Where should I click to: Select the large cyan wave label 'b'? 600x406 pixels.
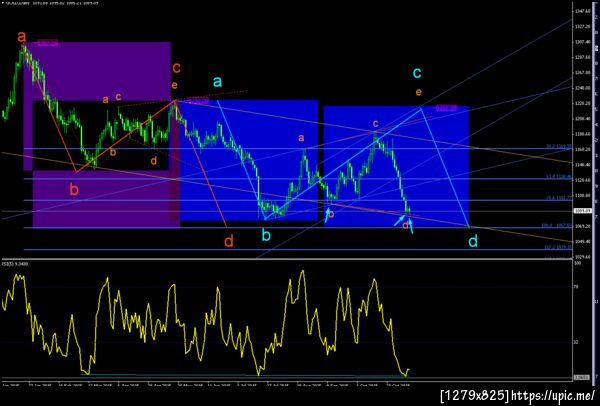coord(266,235)
